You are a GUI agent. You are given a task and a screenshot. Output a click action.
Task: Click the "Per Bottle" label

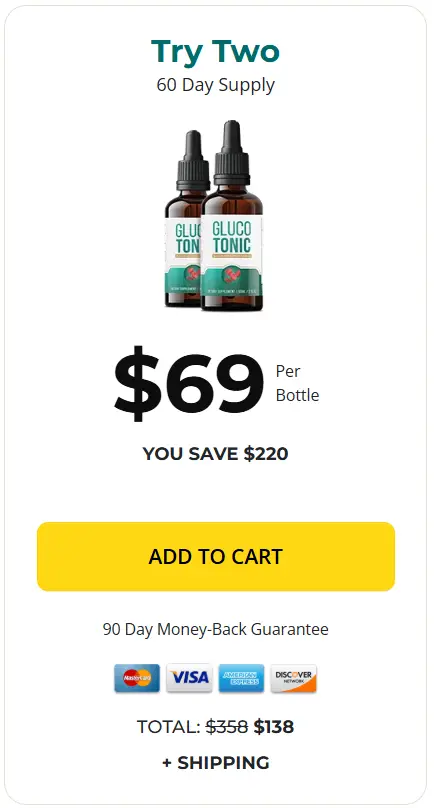(x=297, y=383)
